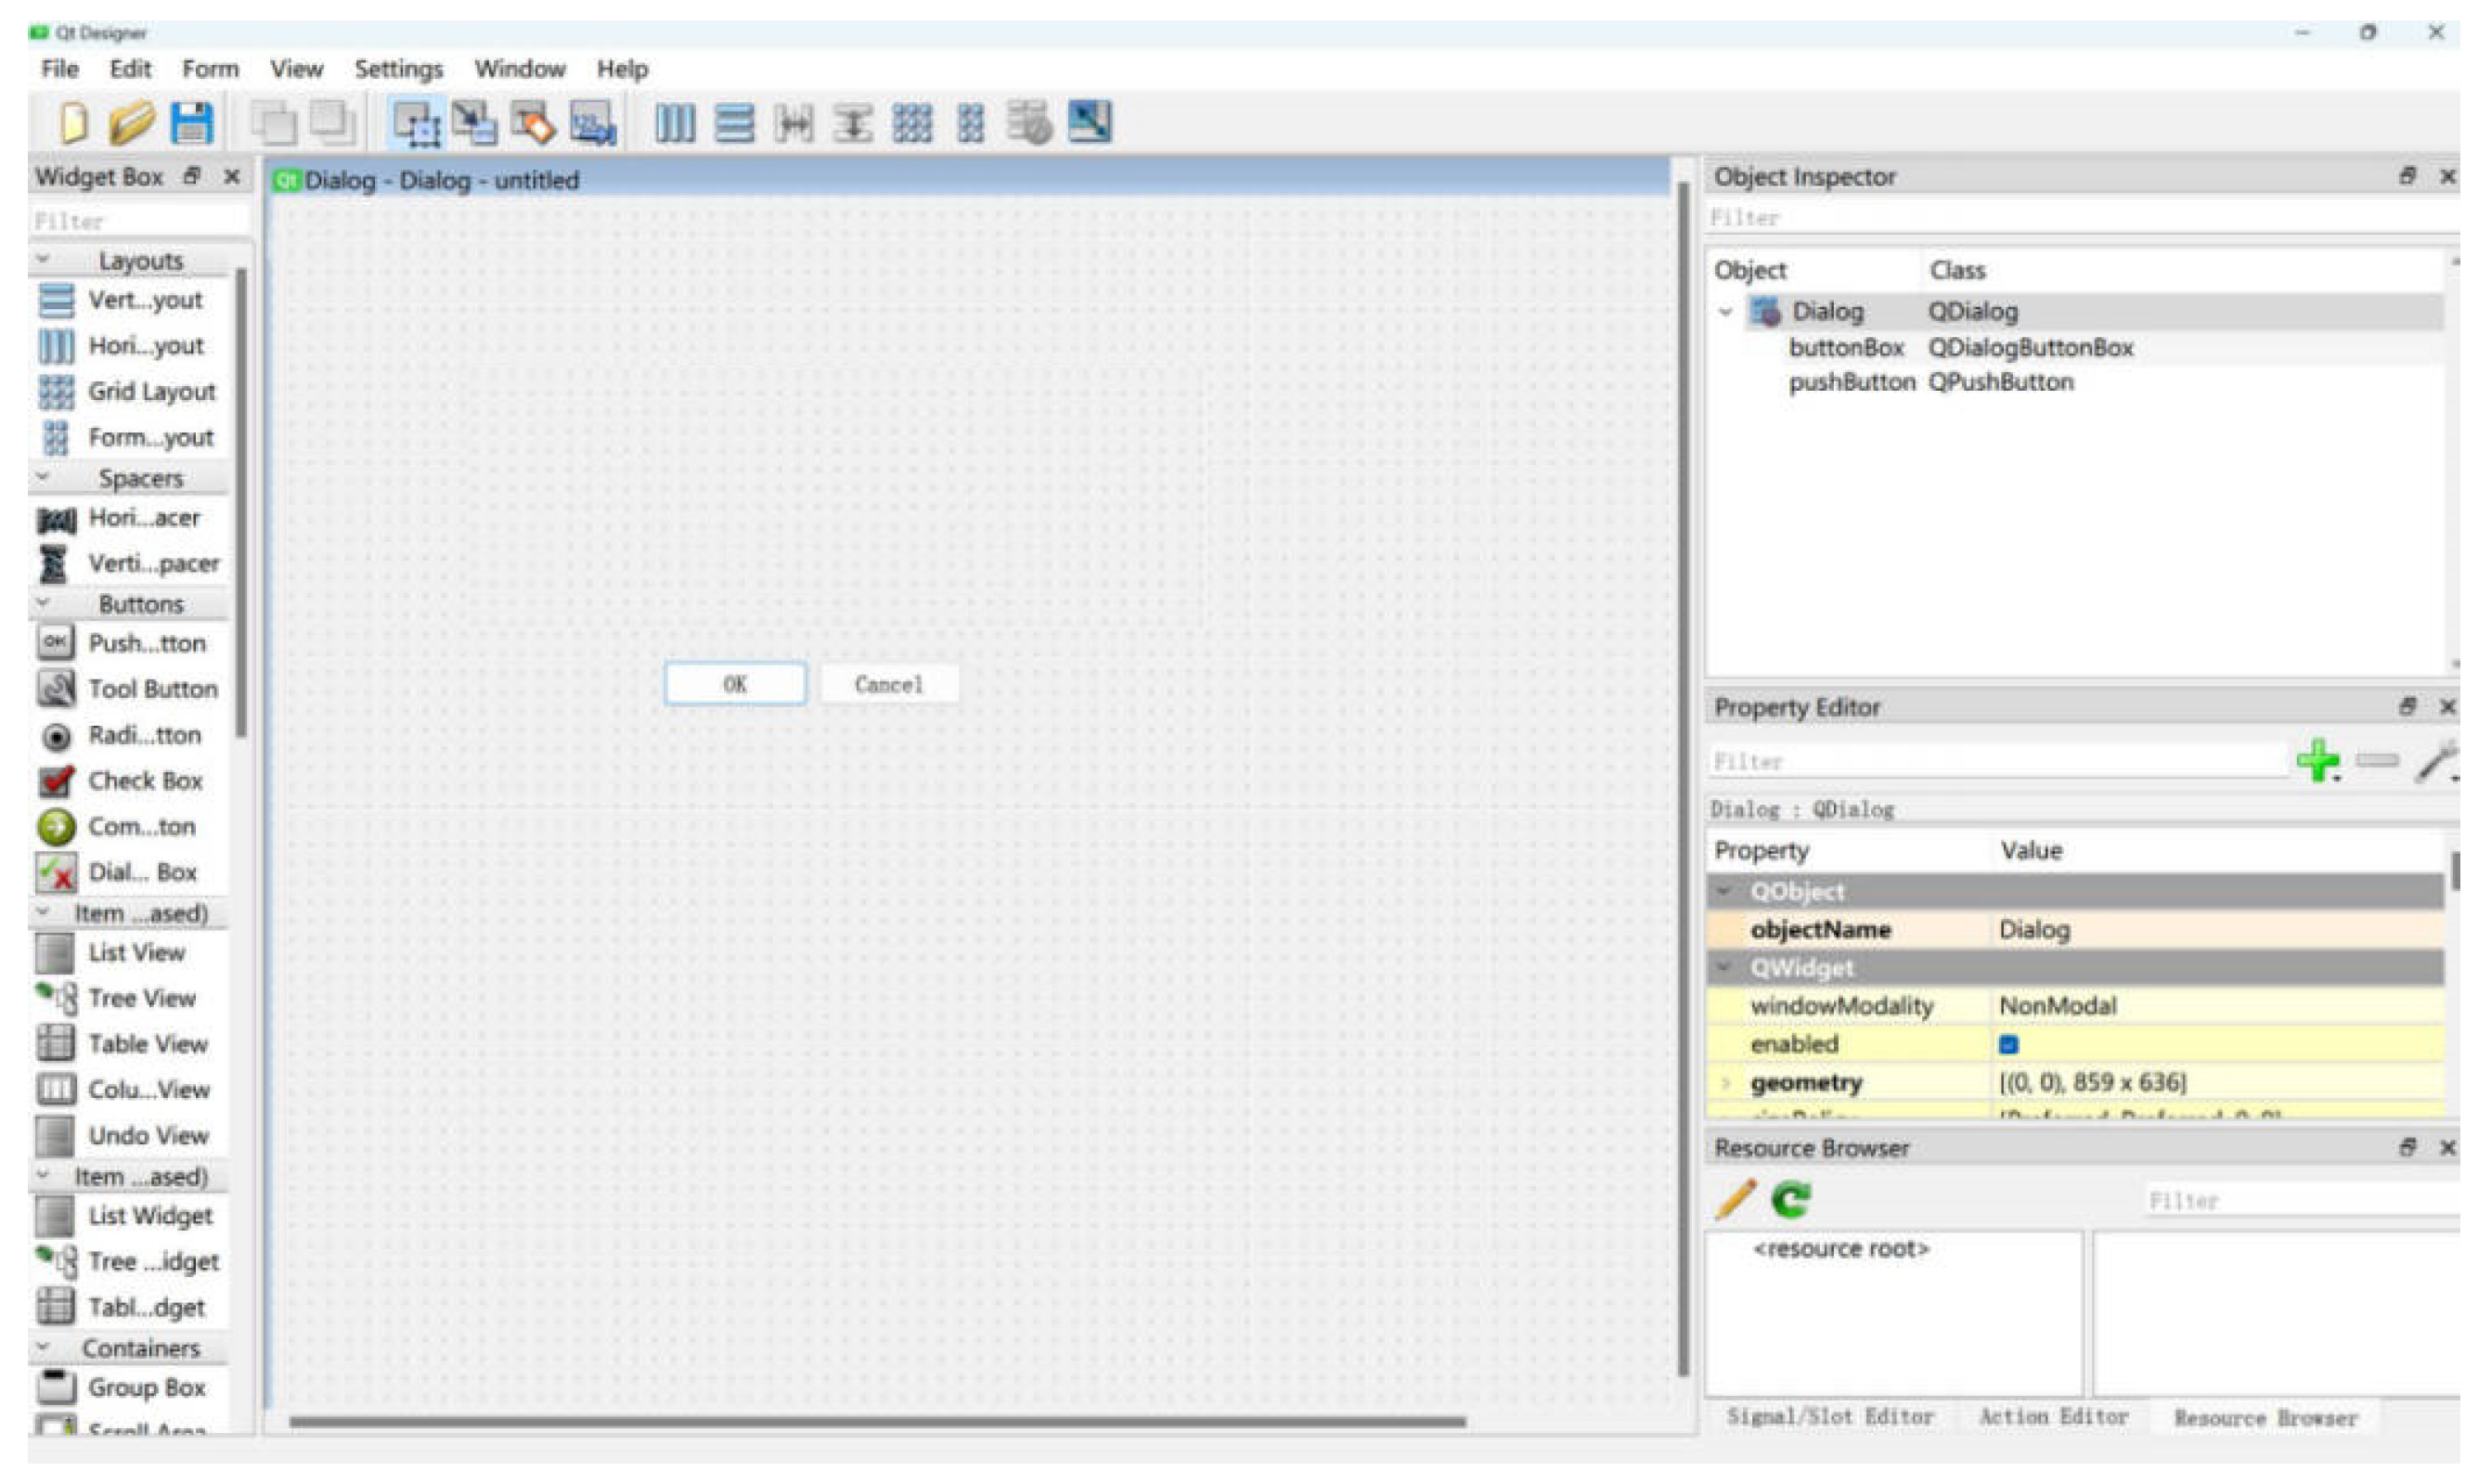
Task: Expand the geometry property row
Action: point(1725,1083)
